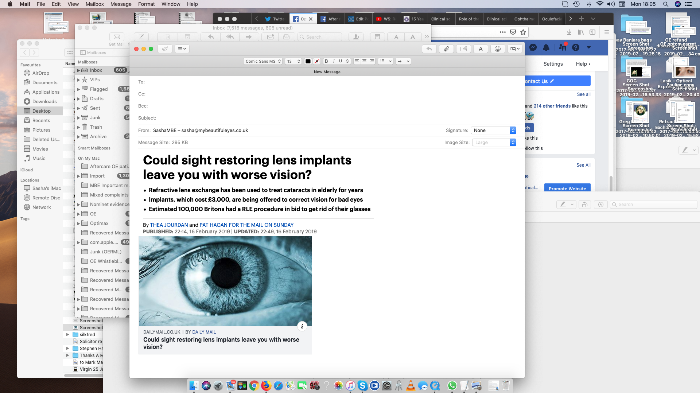Select the Sent mailbox in Mail sidebar
This screenshot has height=393, width=700.
pyautogui.click(x=95, y=108)
